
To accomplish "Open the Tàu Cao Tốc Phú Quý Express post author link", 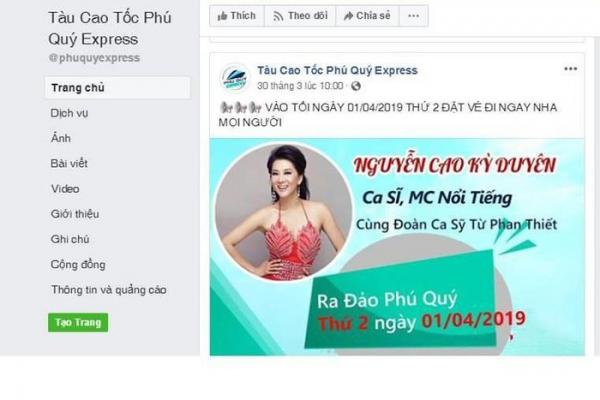I will (x=337, y=70).
